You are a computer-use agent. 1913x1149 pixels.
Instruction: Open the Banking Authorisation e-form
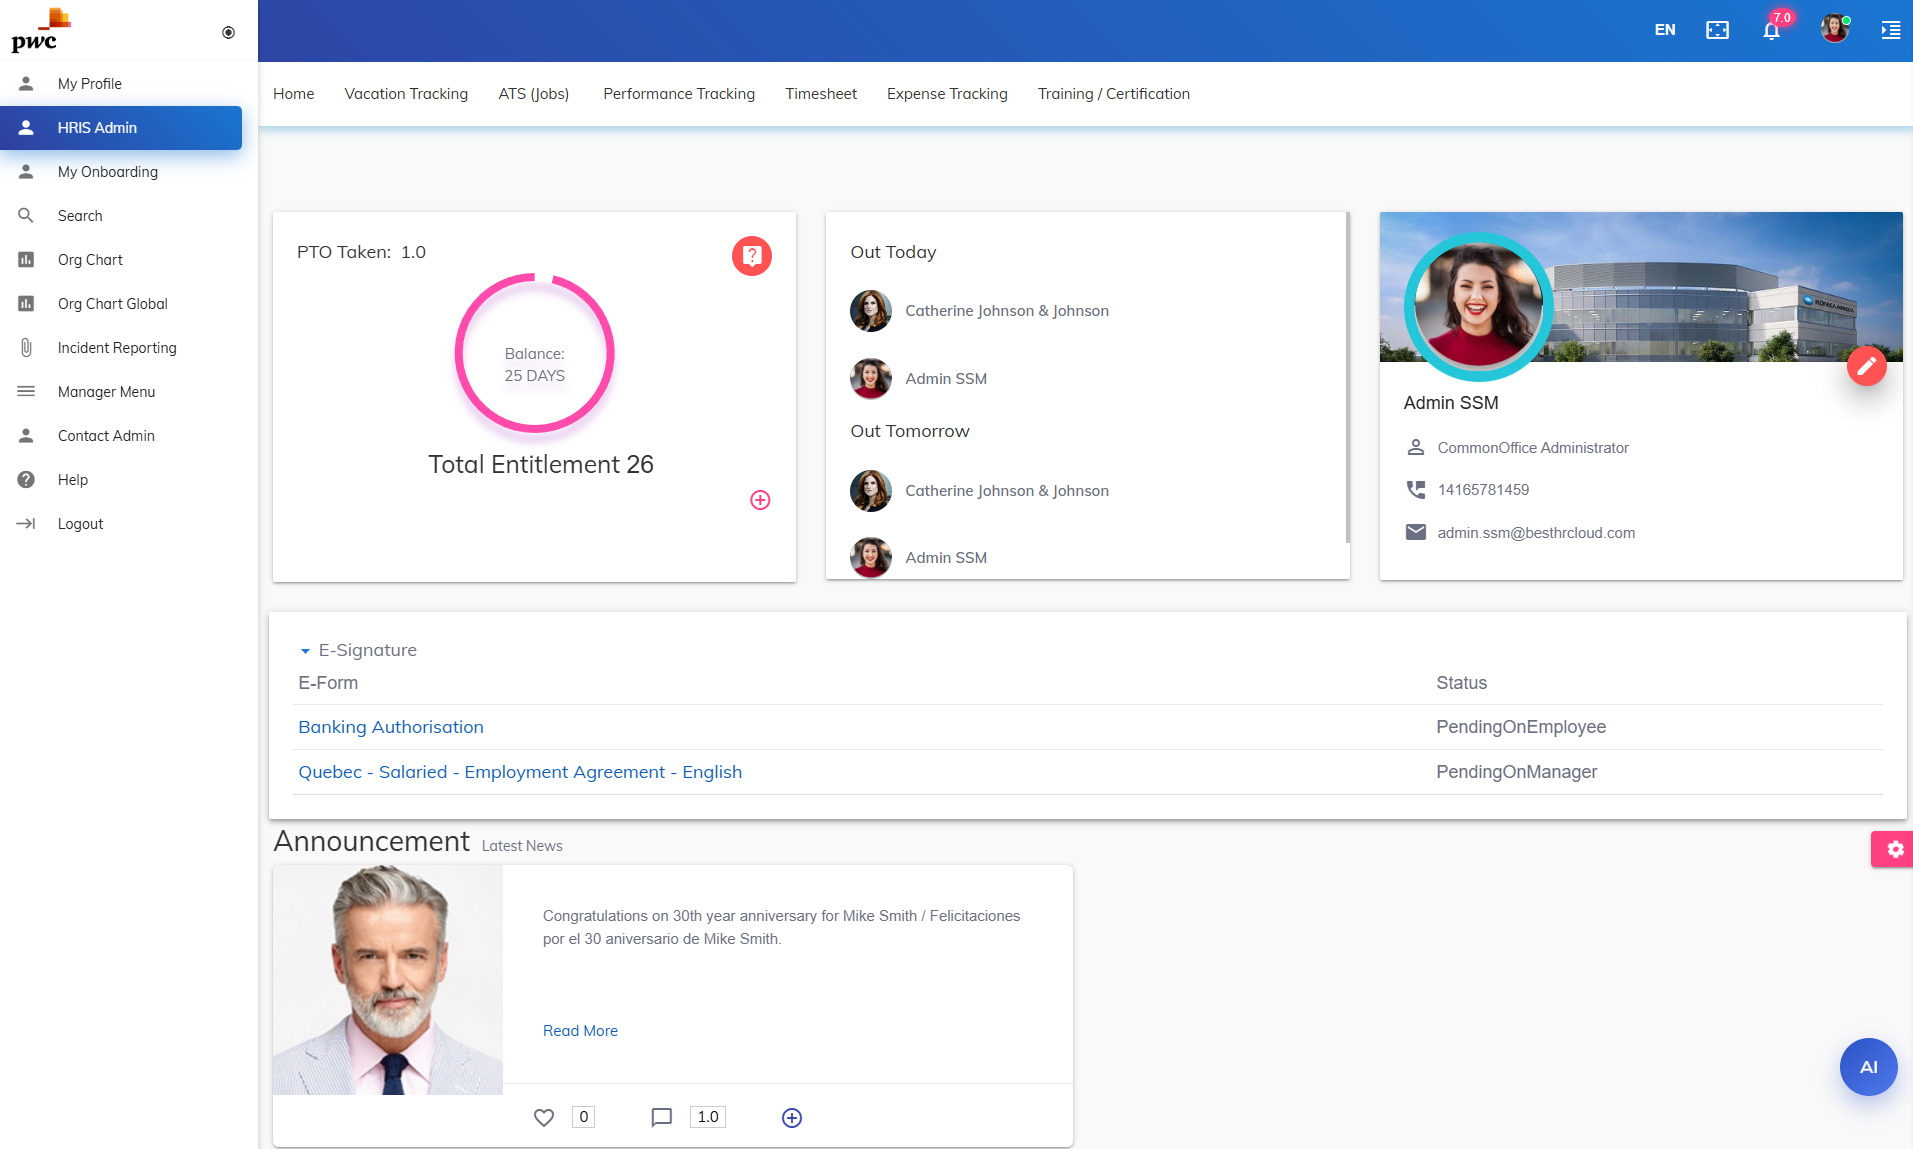coord(390,727)
